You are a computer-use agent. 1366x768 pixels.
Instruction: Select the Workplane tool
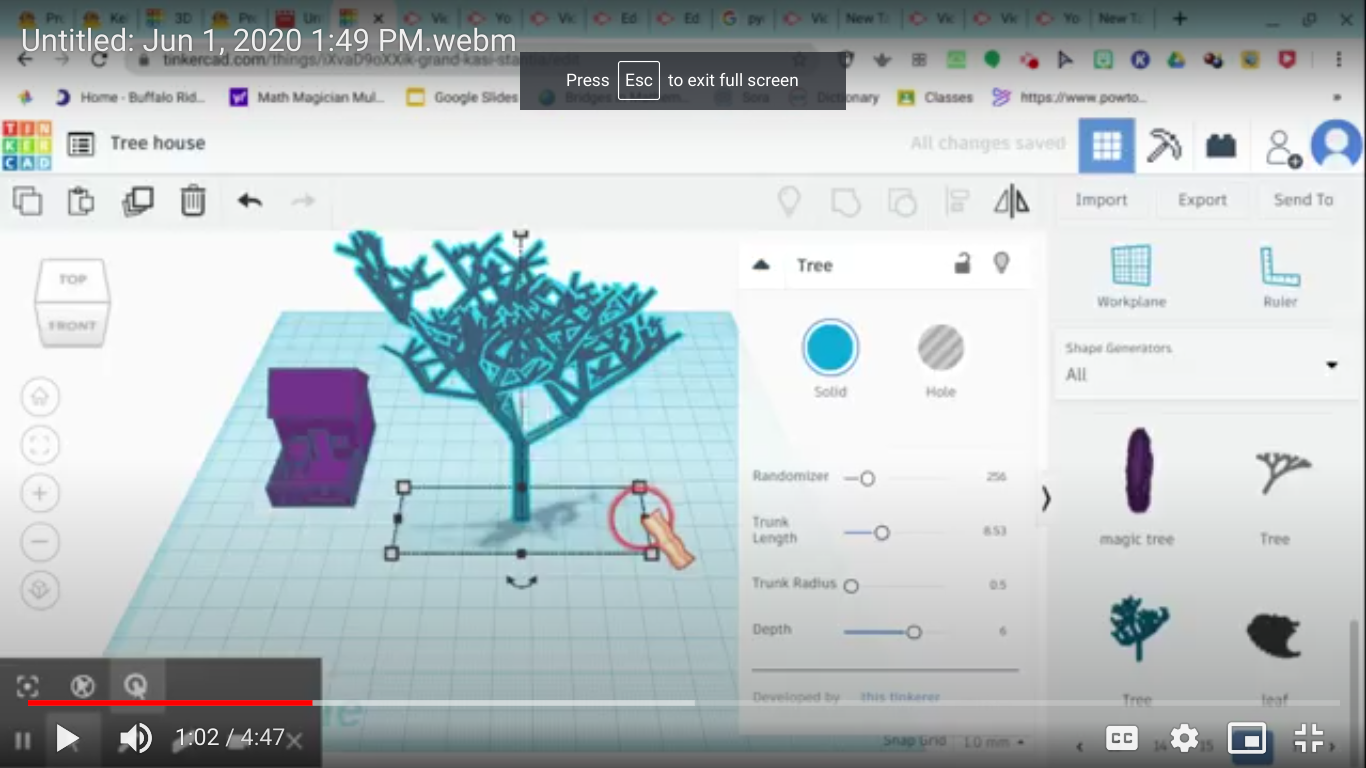[1132, 277]
